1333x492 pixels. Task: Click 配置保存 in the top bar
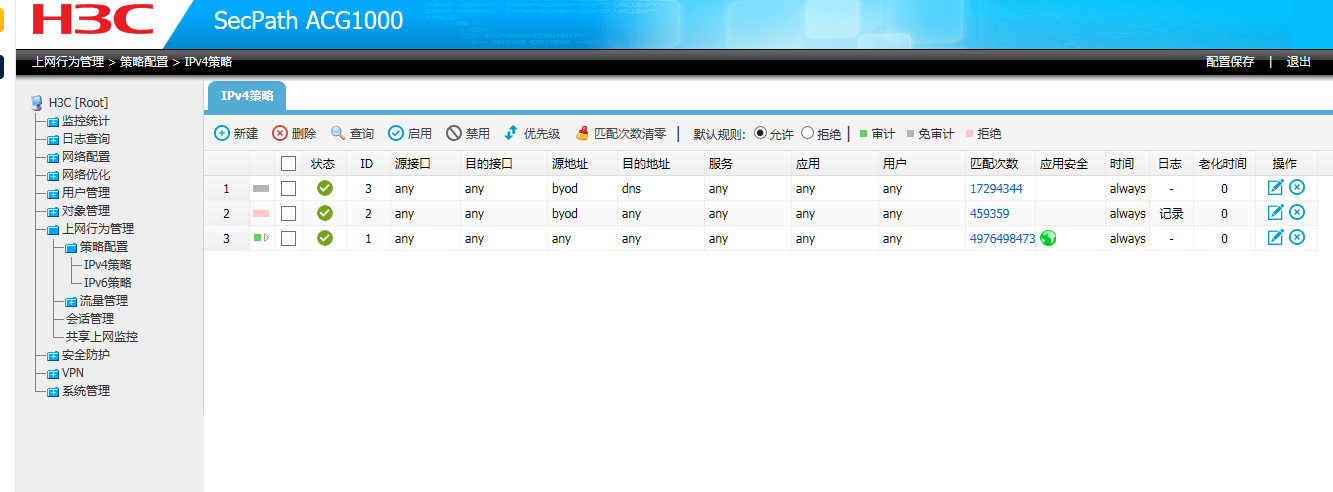1230,62
